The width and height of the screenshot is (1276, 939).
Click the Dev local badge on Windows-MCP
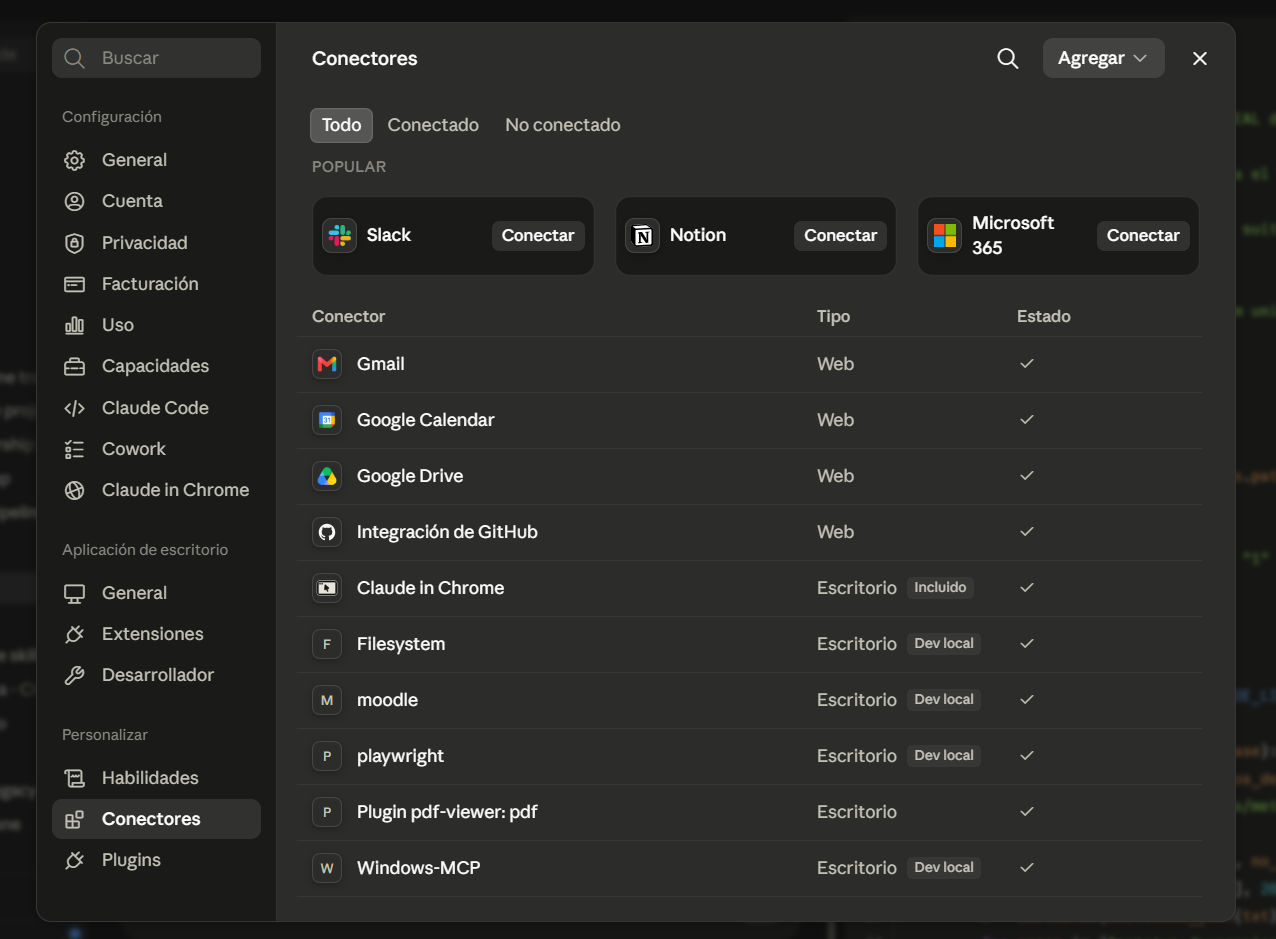944,868
